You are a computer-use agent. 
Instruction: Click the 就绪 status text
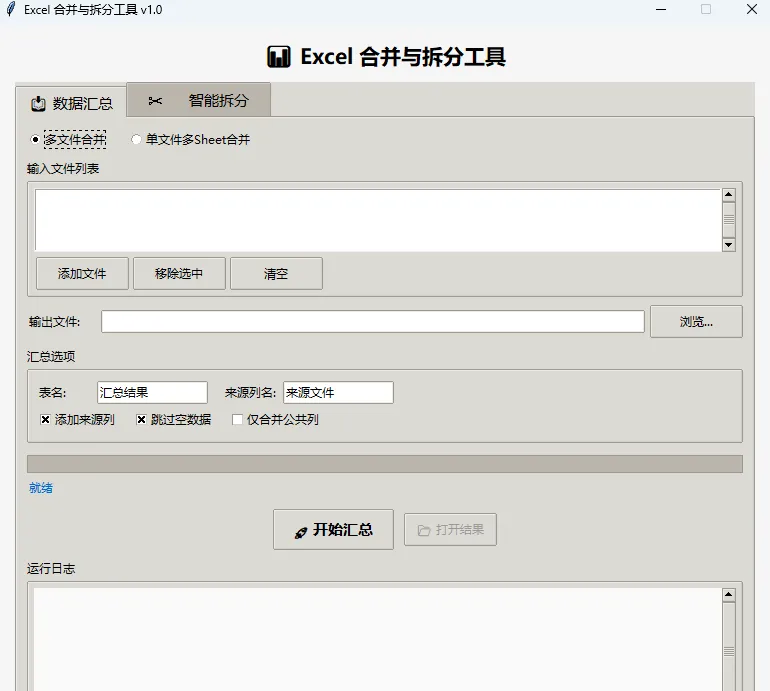click(41, 488)
